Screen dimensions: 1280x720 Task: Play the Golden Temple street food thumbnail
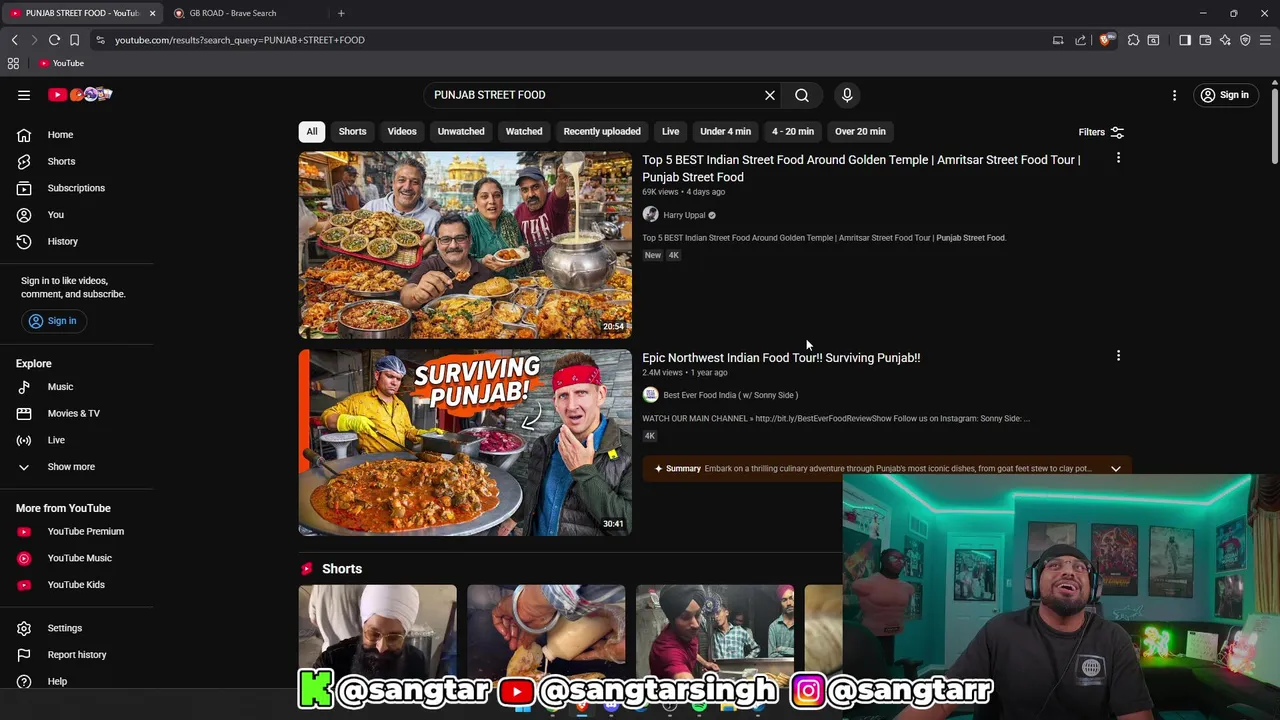pos(465,245)
